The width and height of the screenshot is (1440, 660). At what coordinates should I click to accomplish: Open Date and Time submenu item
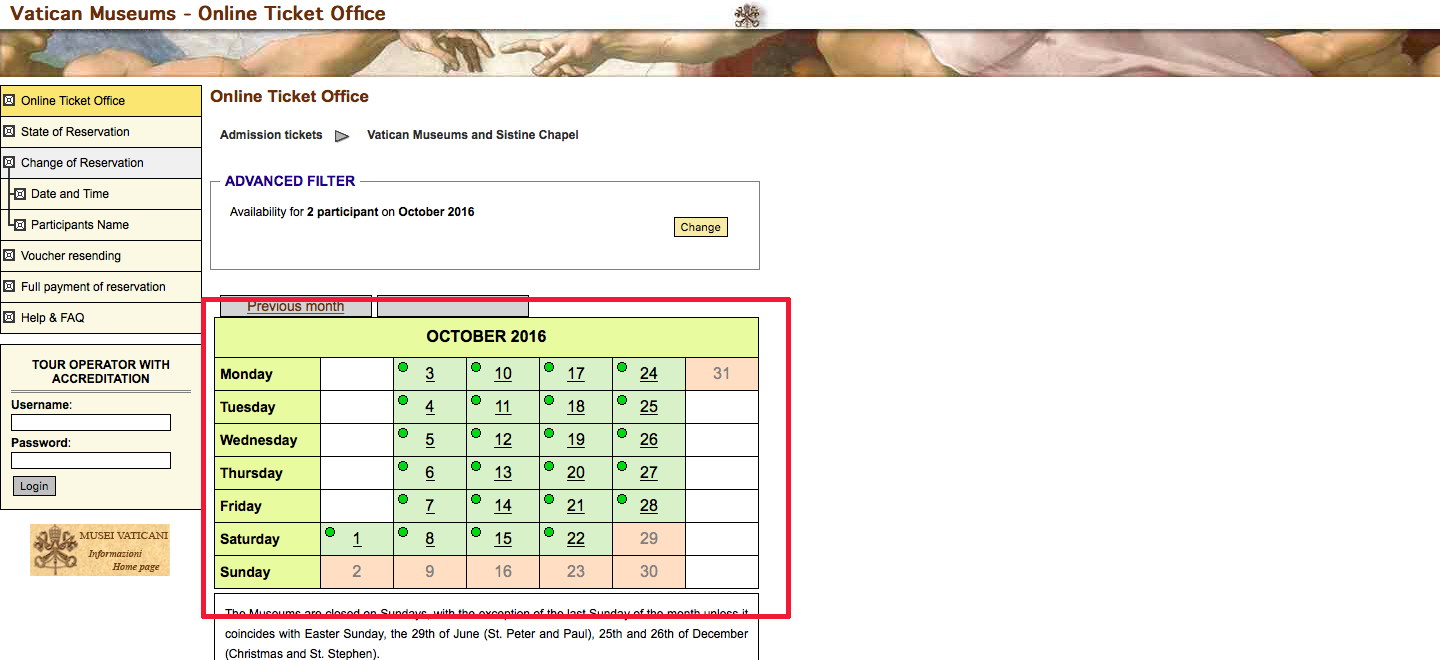pyautogui.click(x=70, y=194)
